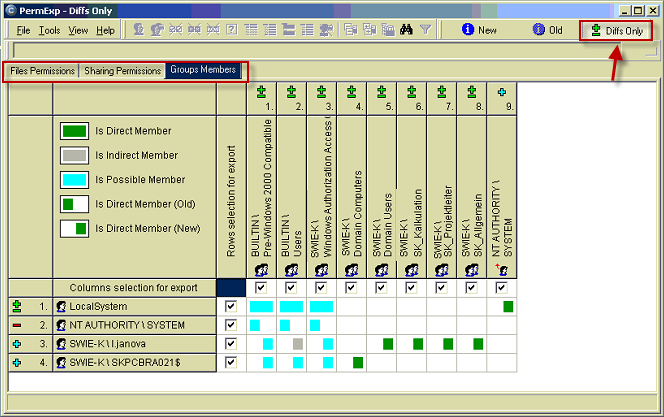This screenshot has width=664, height=417.
Task: Click the green cell for LocalSystem under column 9
Action: click(508, 307)
